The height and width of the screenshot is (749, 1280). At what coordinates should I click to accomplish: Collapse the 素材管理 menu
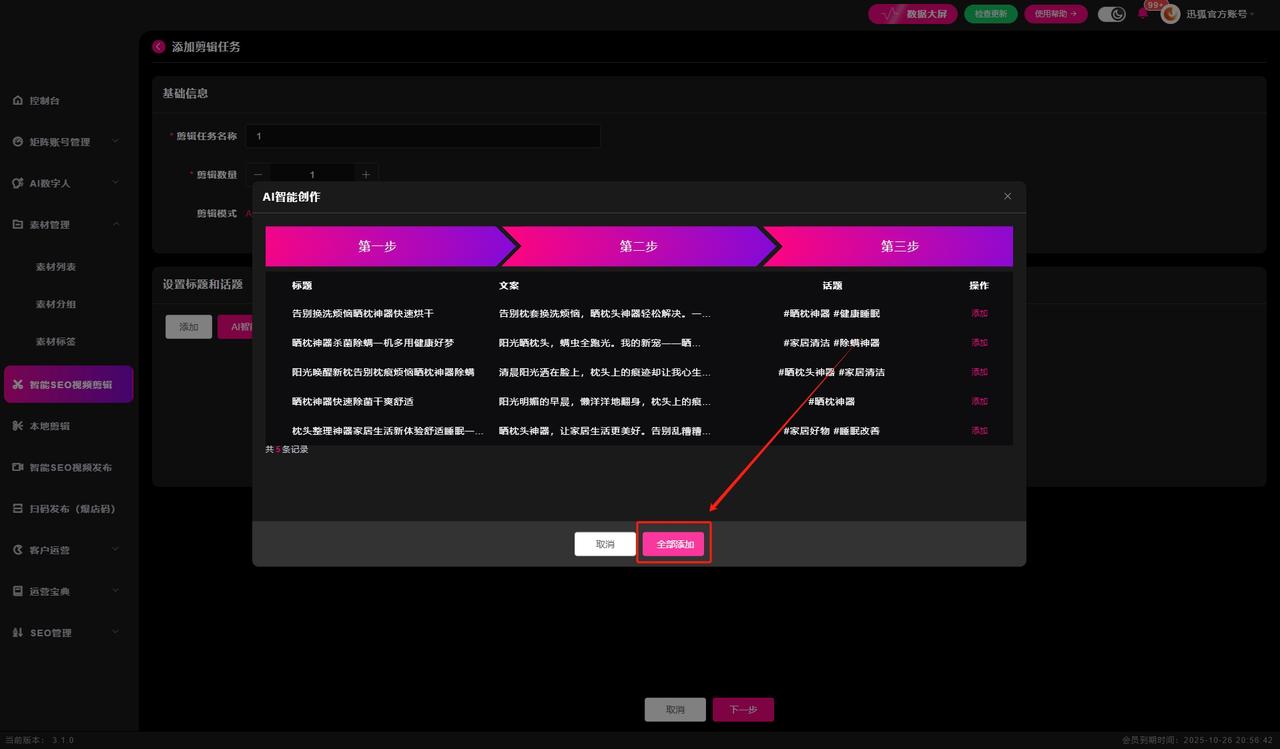pos(115,225)
